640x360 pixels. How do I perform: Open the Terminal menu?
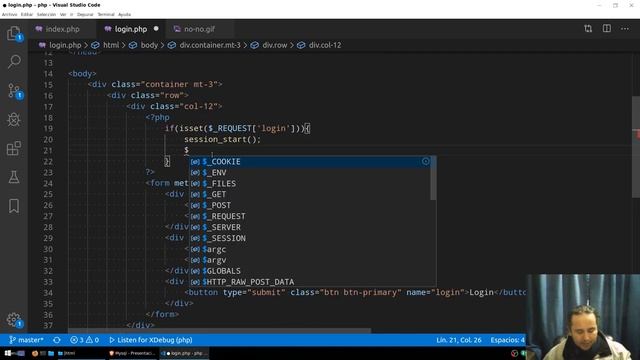[x=106, y=14]
